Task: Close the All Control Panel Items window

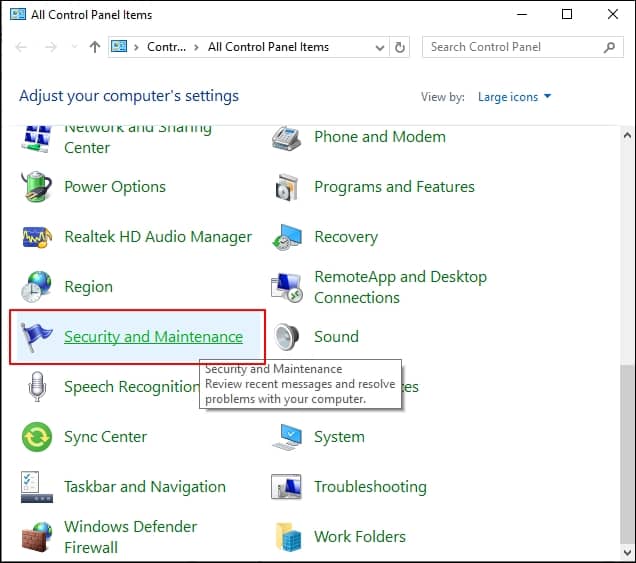Action: tap(612, 15)
